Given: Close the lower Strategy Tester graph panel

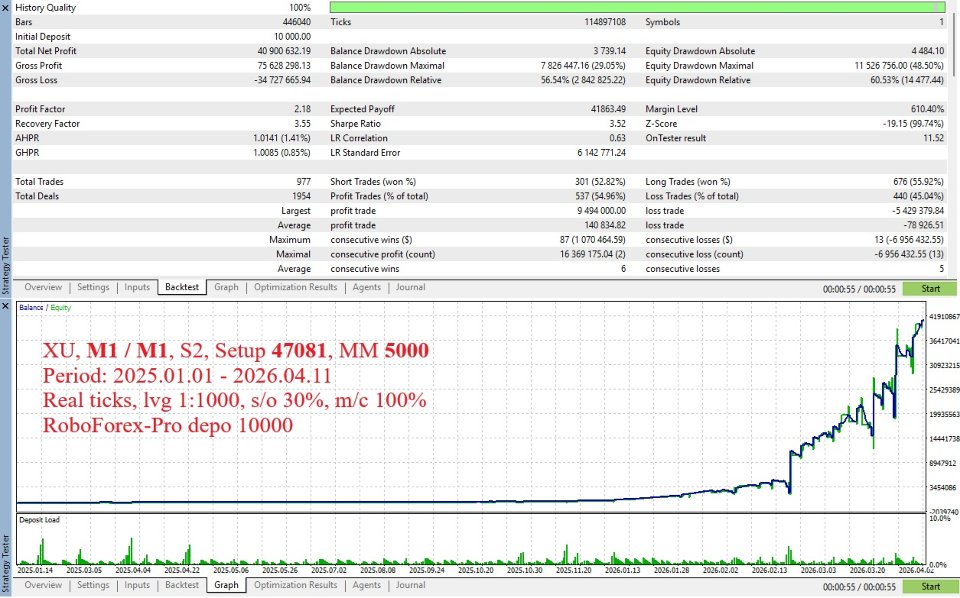Looking at the screenshot, I should [x=6, y=305].
